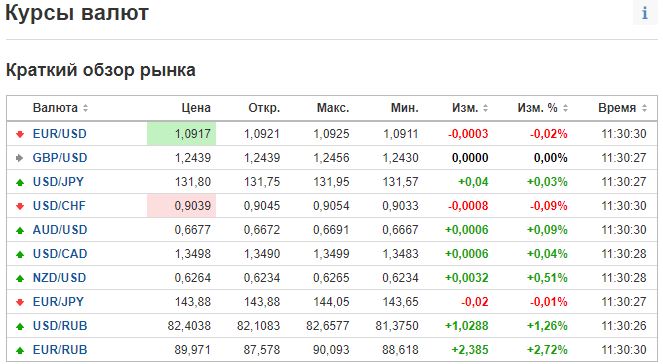This screenshot has height=364, width=663.
Task: Click the red down arrow for EUR/JPY
Action: (20, 302)
